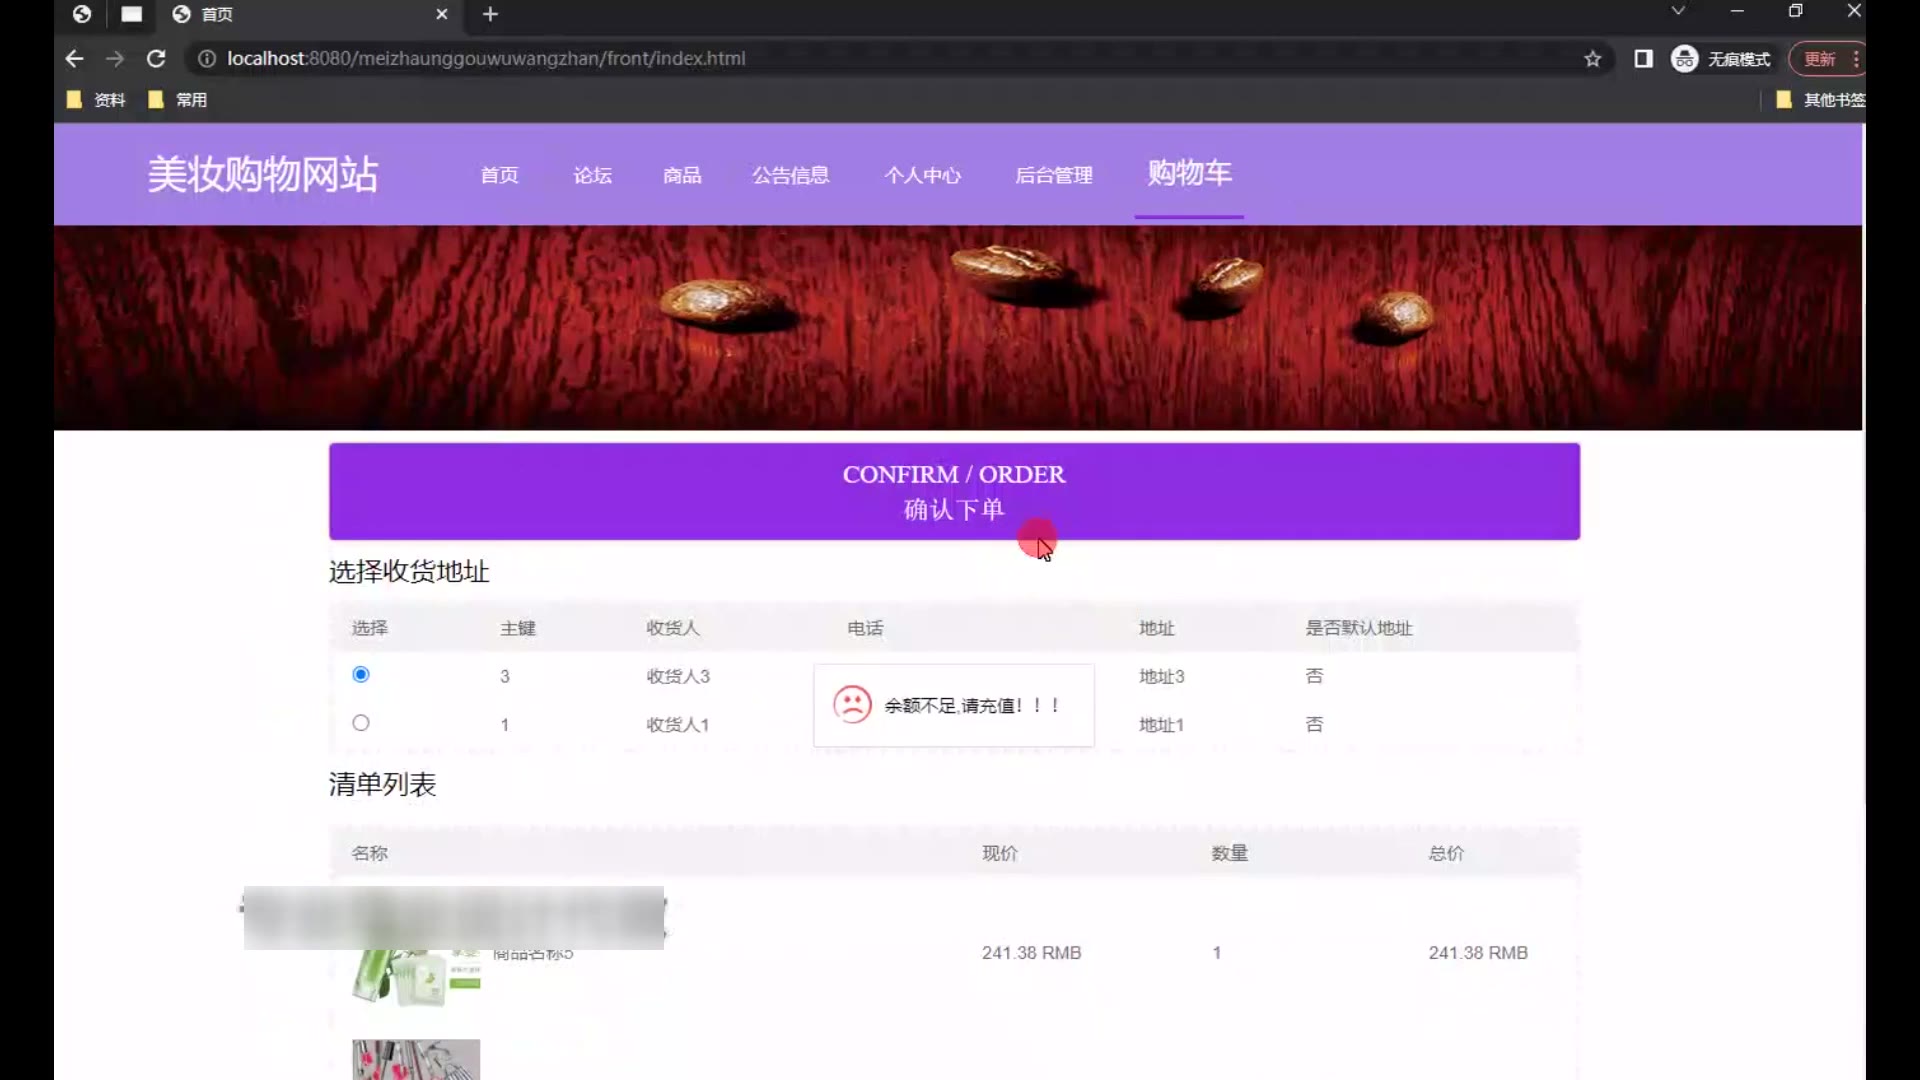Bookmark this page with star icon
The height and width of the screenshot is (1080, 1920).
click(x=1592, y=59)
